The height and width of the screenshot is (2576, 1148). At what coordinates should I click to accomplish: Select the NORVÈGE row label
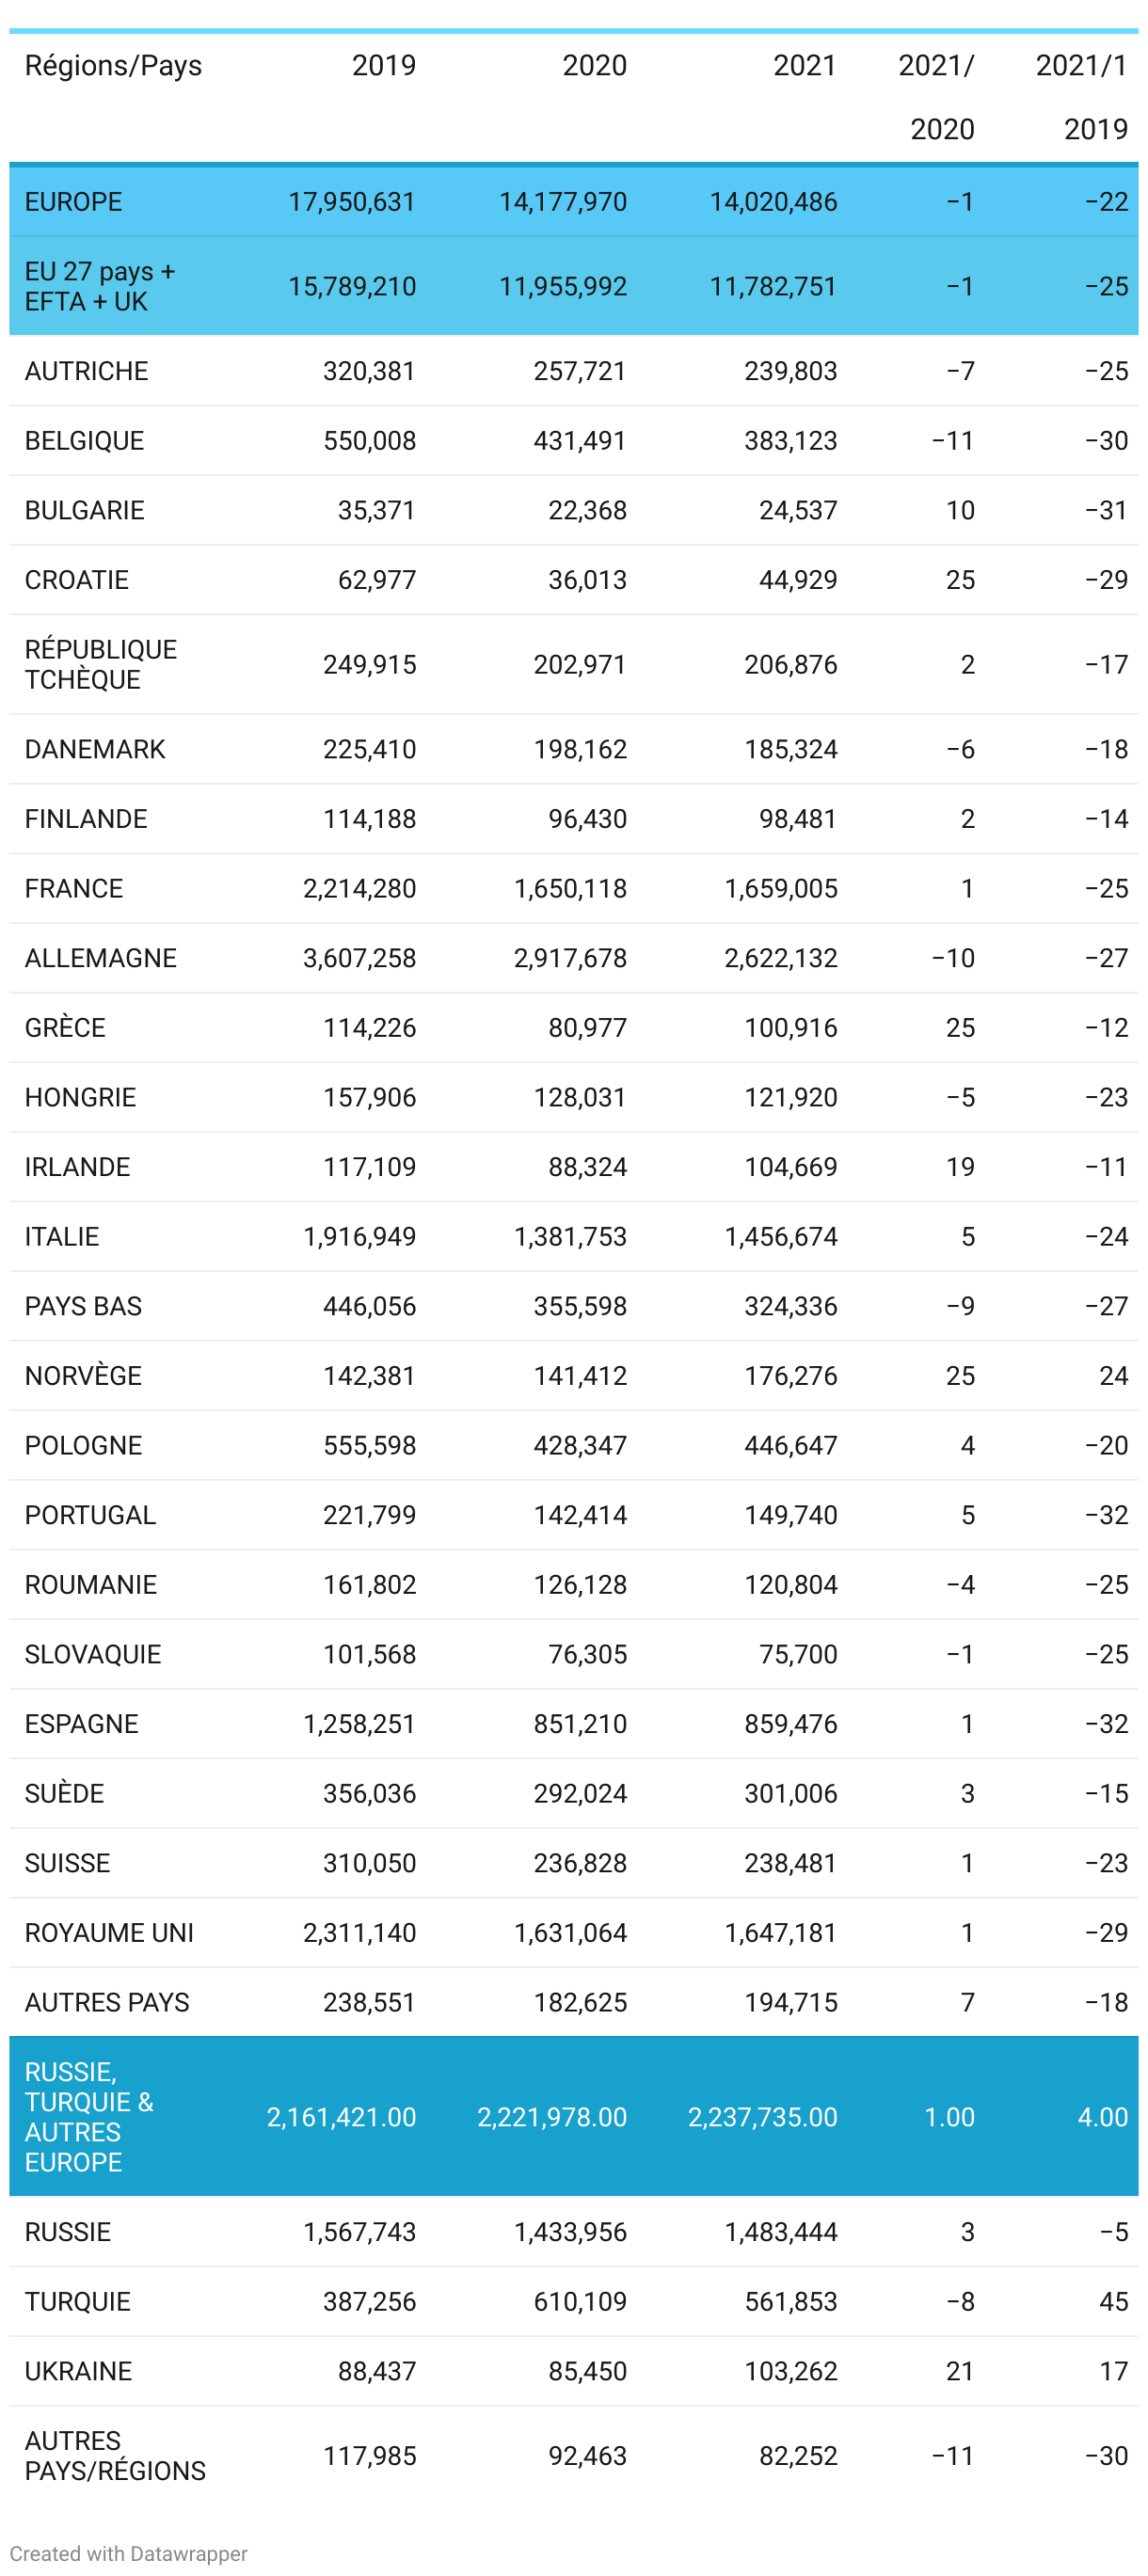click(x=83, y=1376)
